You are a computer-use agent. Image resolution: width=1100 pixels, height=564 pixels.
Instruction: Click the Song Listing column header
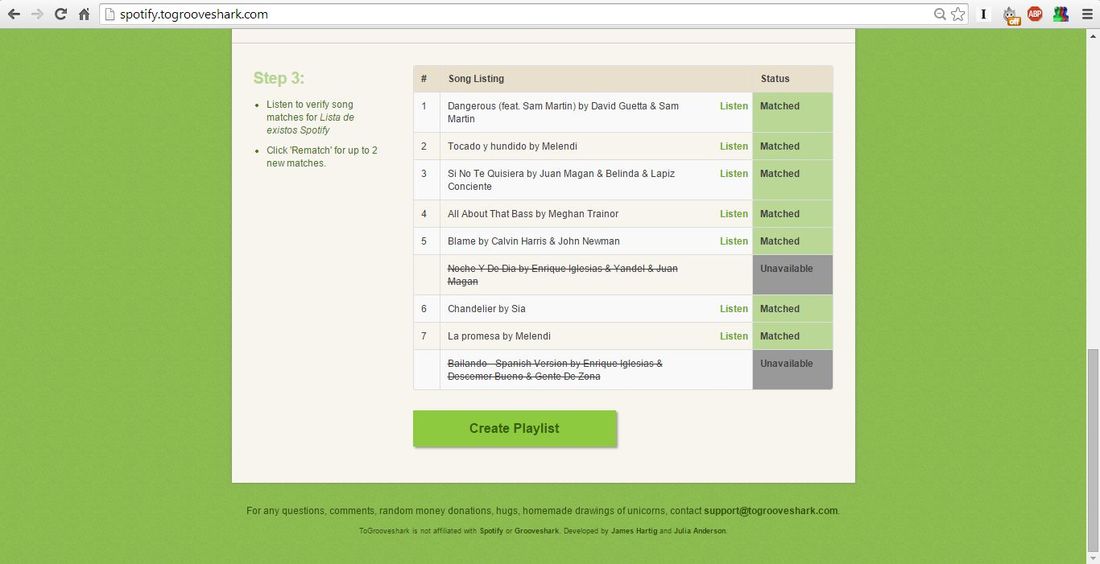[476, 79]
